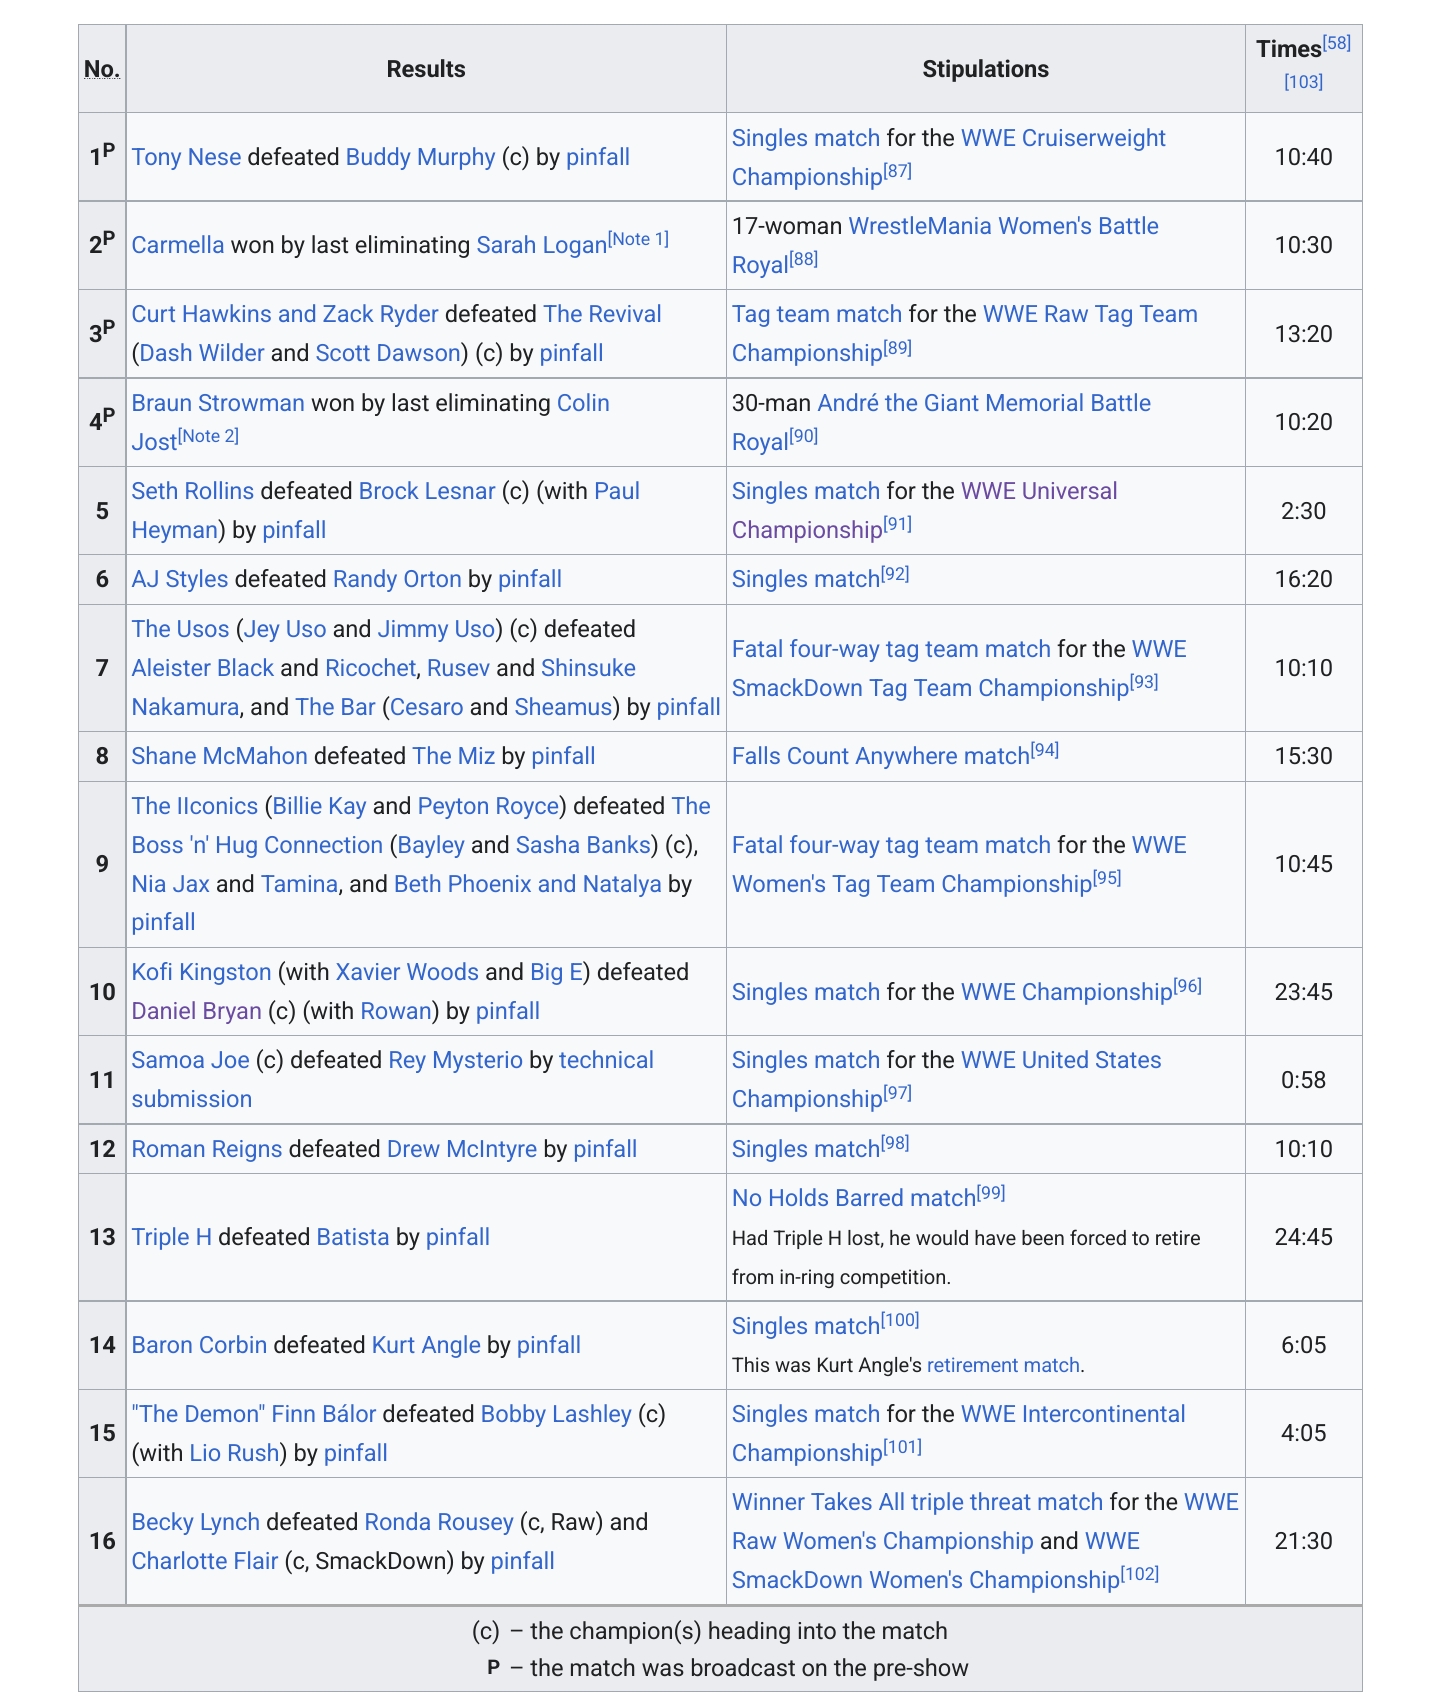Open WWE Raw Tag Team Championship link
The height and width of the screenshot is (1707, 1439).
click(x=964, y=333)
